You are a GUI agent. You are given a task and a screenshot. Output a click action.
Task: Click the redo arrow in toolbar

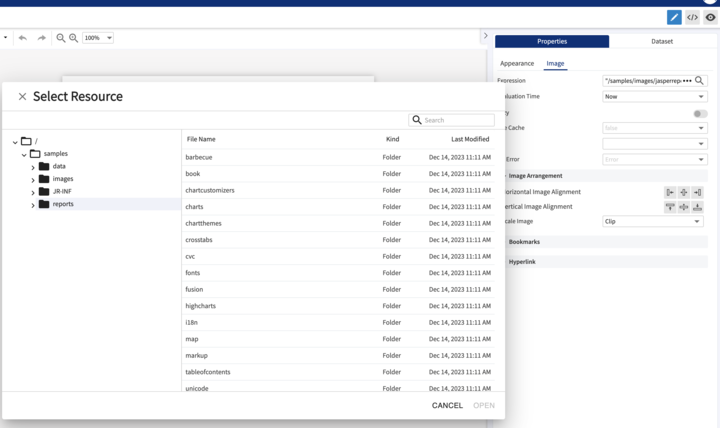[41, 38]
